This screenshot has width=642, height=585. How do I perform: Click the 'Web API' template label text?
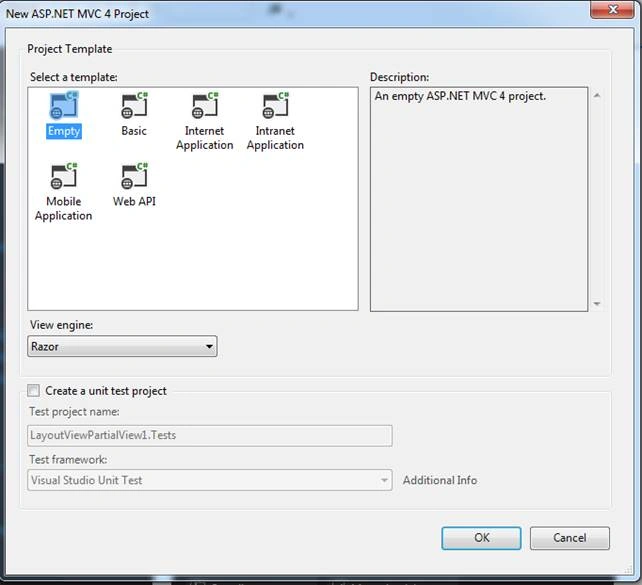pos(134,201)
